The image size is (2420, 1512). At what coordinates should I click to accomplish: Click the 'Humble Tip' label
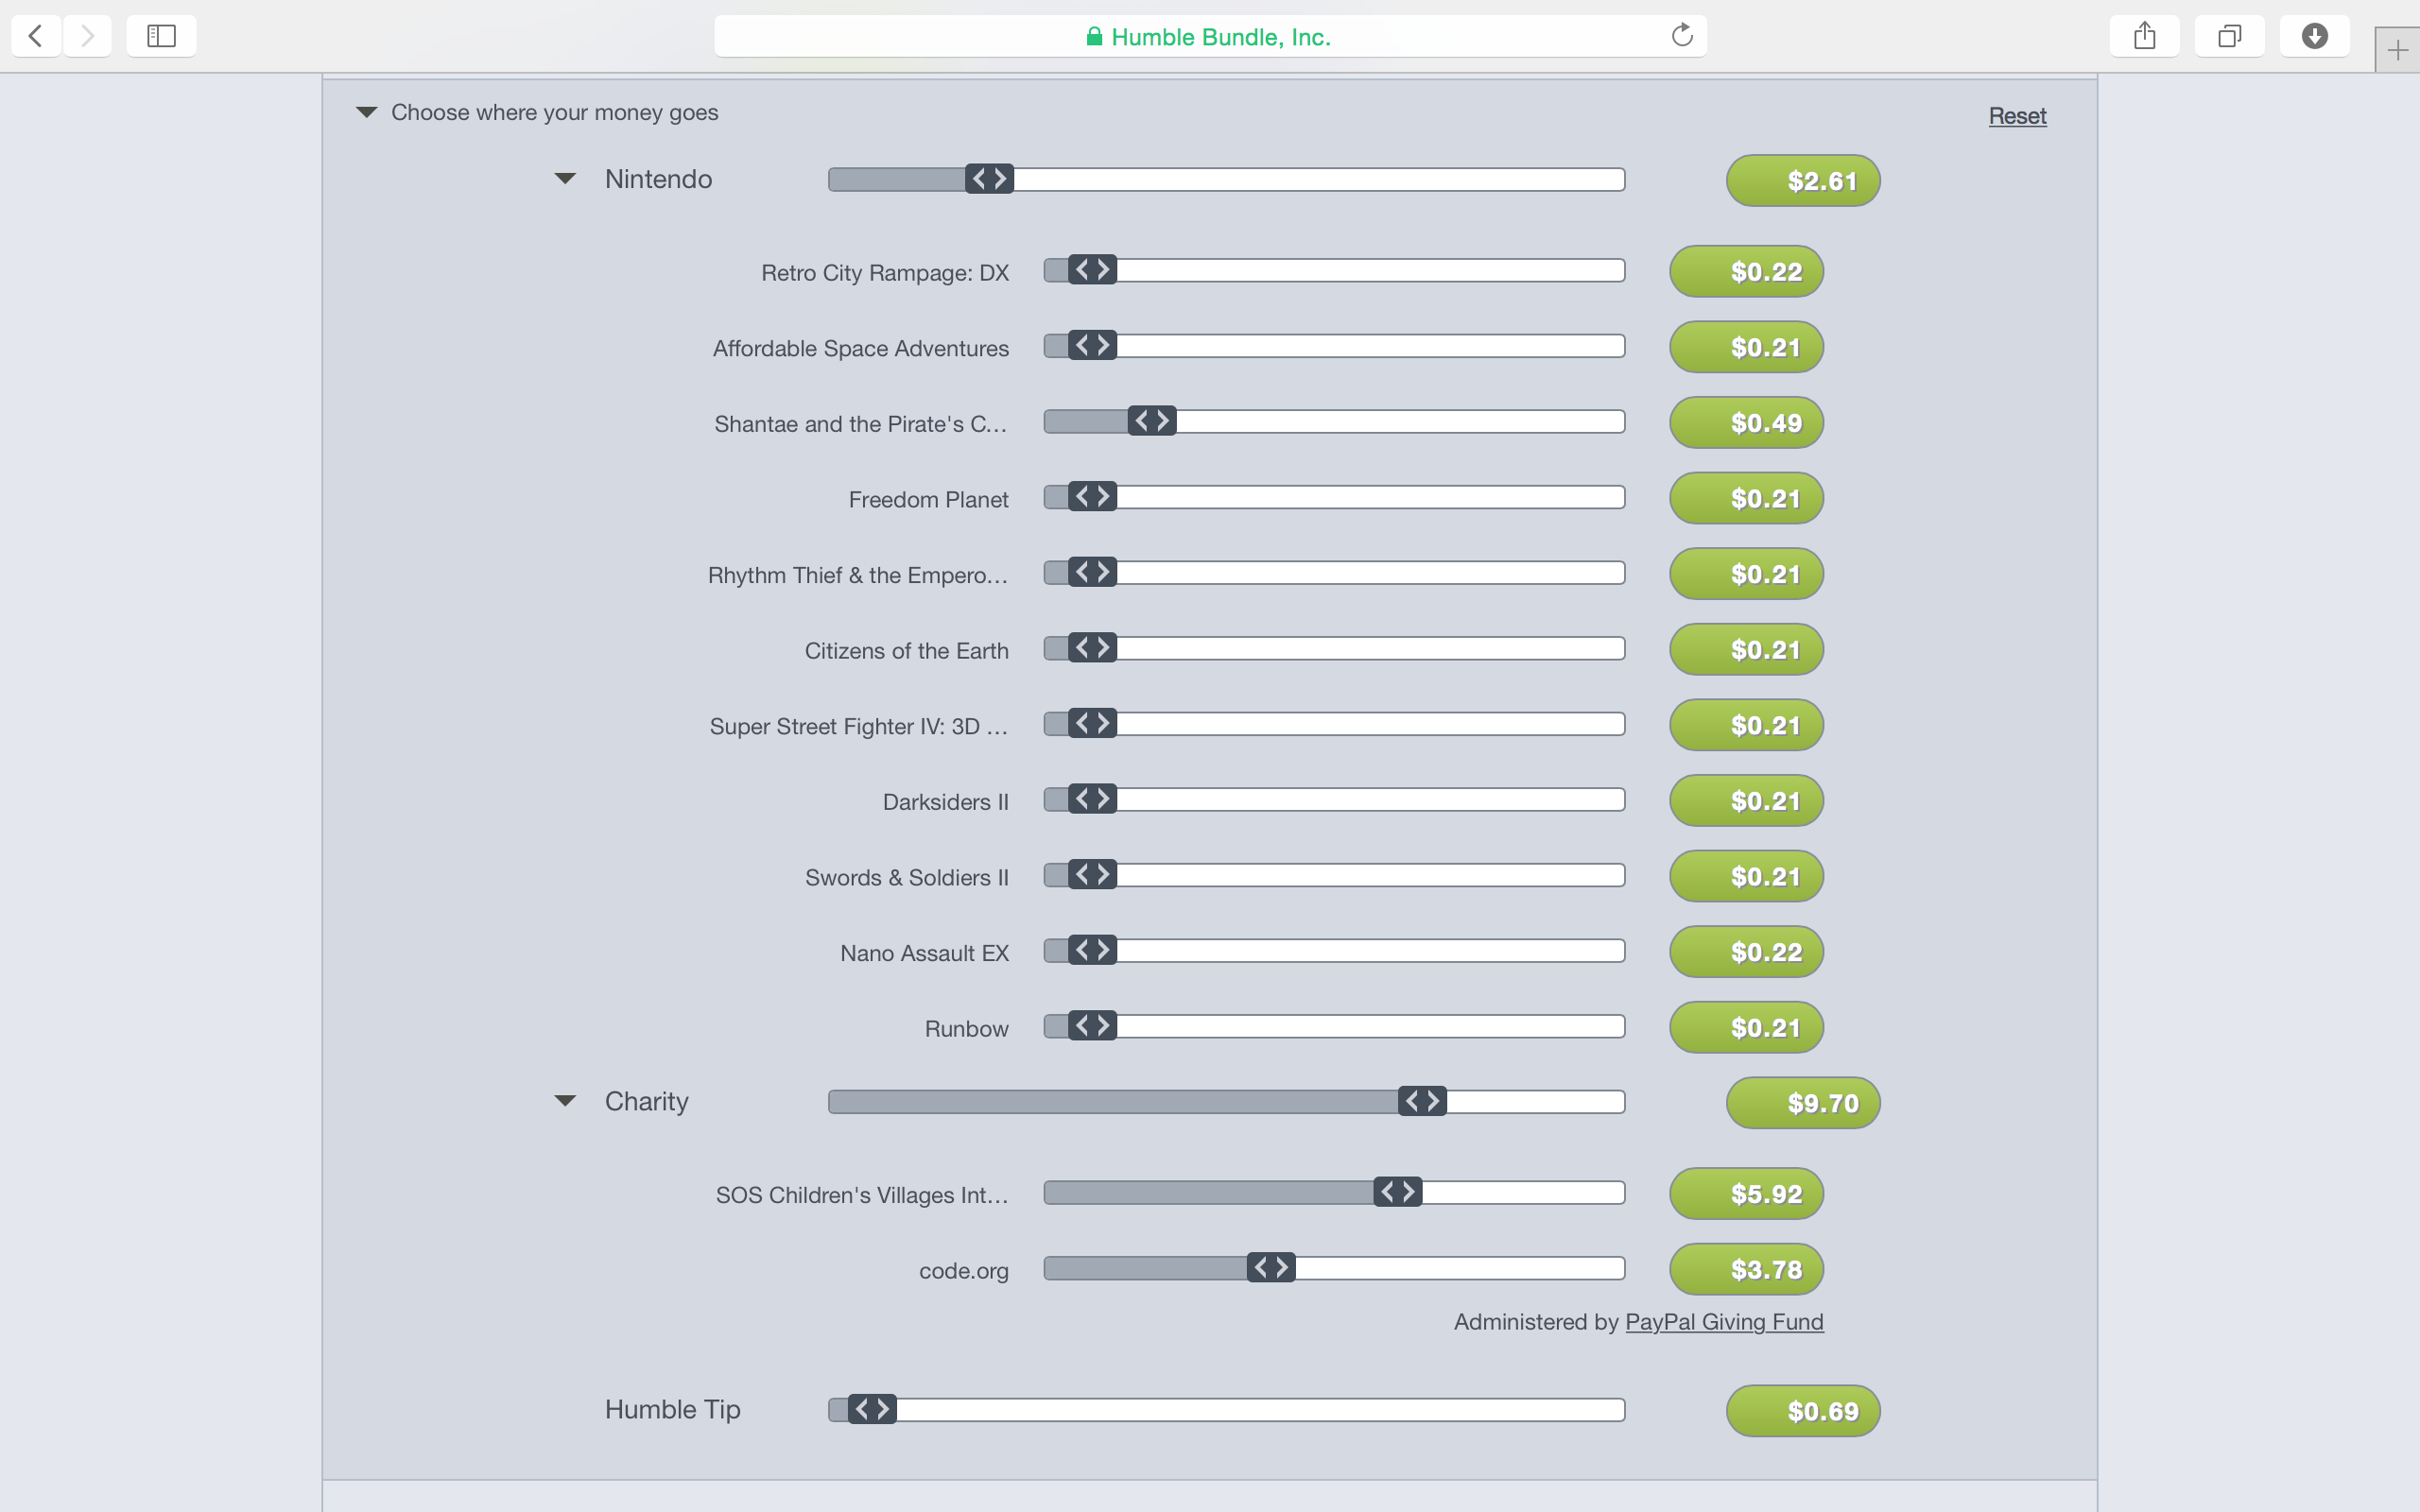pos(672,1409)
